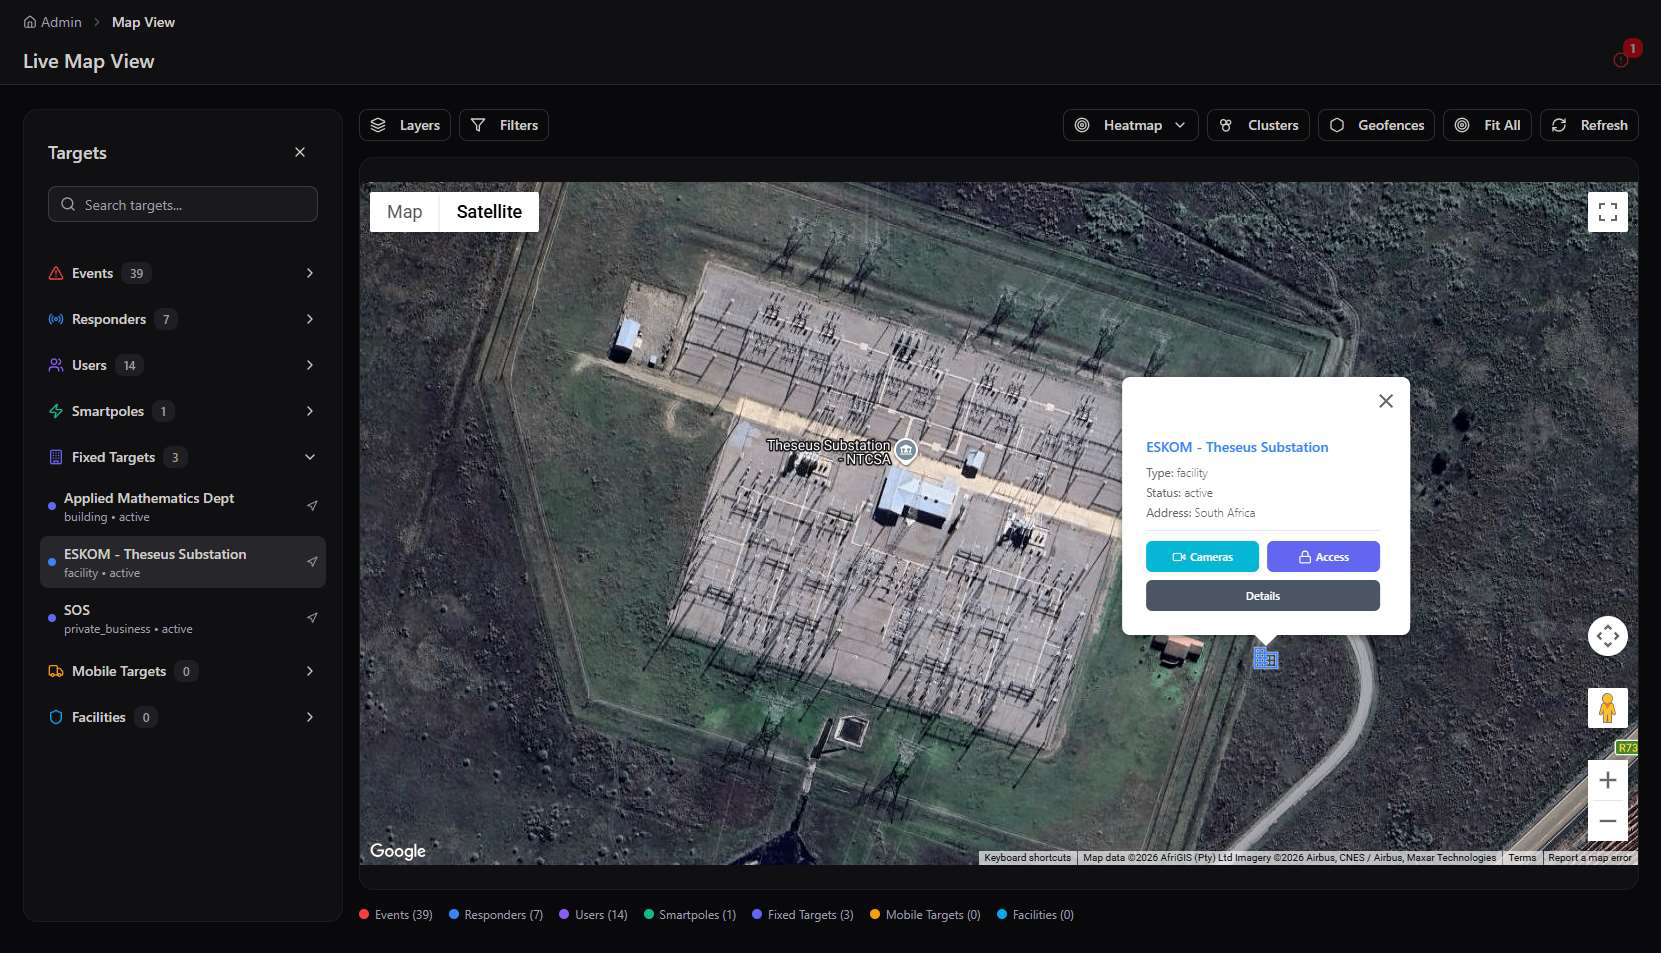Focus the Search targets input field
The height and width of the screenshot is (953, 1661).
point(183,204)
